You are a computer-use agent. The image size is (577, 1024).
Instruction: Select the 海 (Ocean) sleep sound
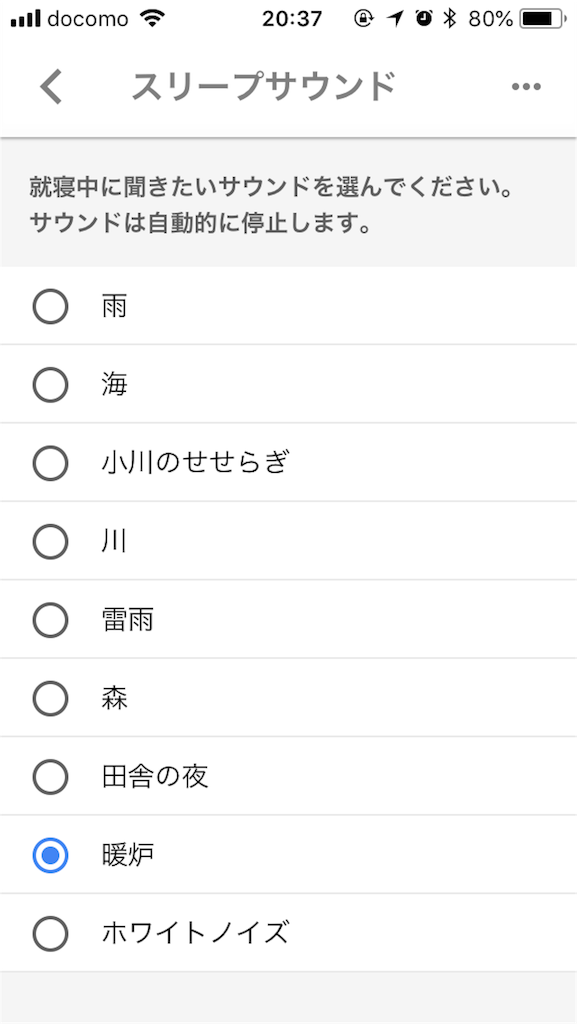tap(50, 384)
